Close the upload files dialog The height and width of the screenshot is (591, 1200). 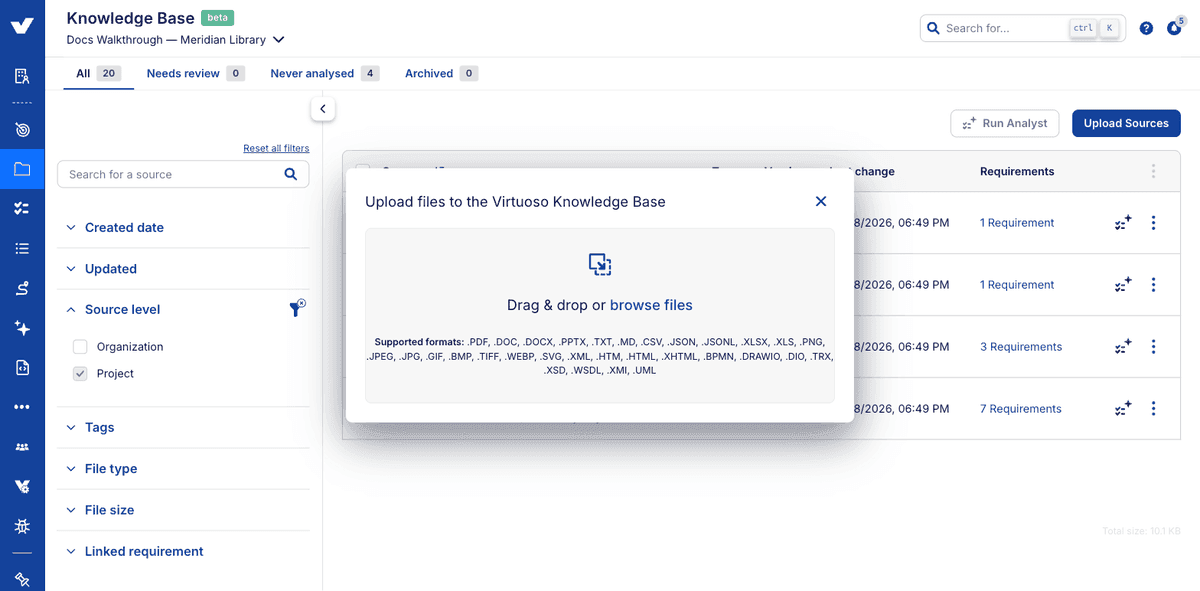coord(821,201)
